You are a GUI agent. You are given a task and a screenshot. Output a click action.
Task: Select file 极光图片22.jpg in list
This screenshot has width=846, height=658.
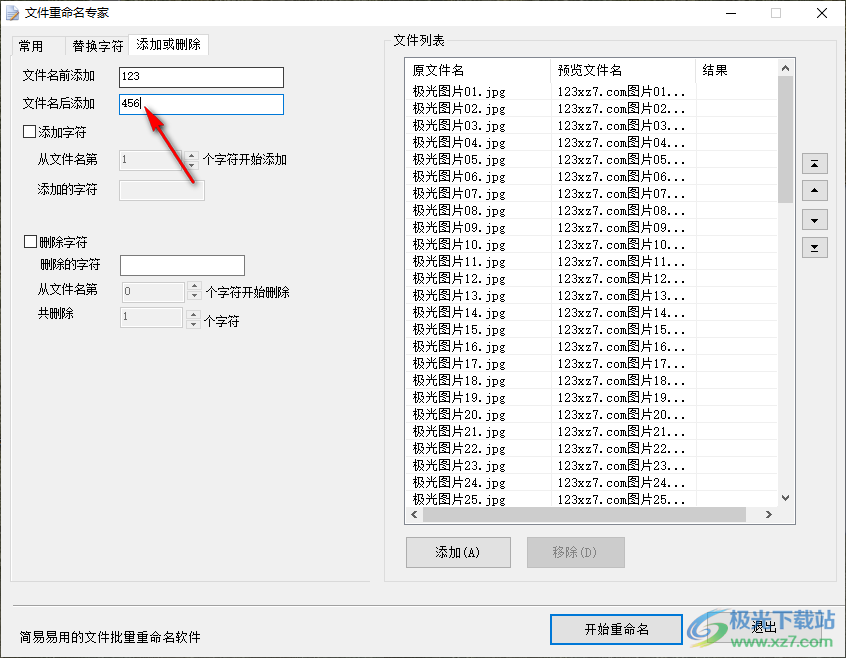pyautogui.click(x=459, y=448)
